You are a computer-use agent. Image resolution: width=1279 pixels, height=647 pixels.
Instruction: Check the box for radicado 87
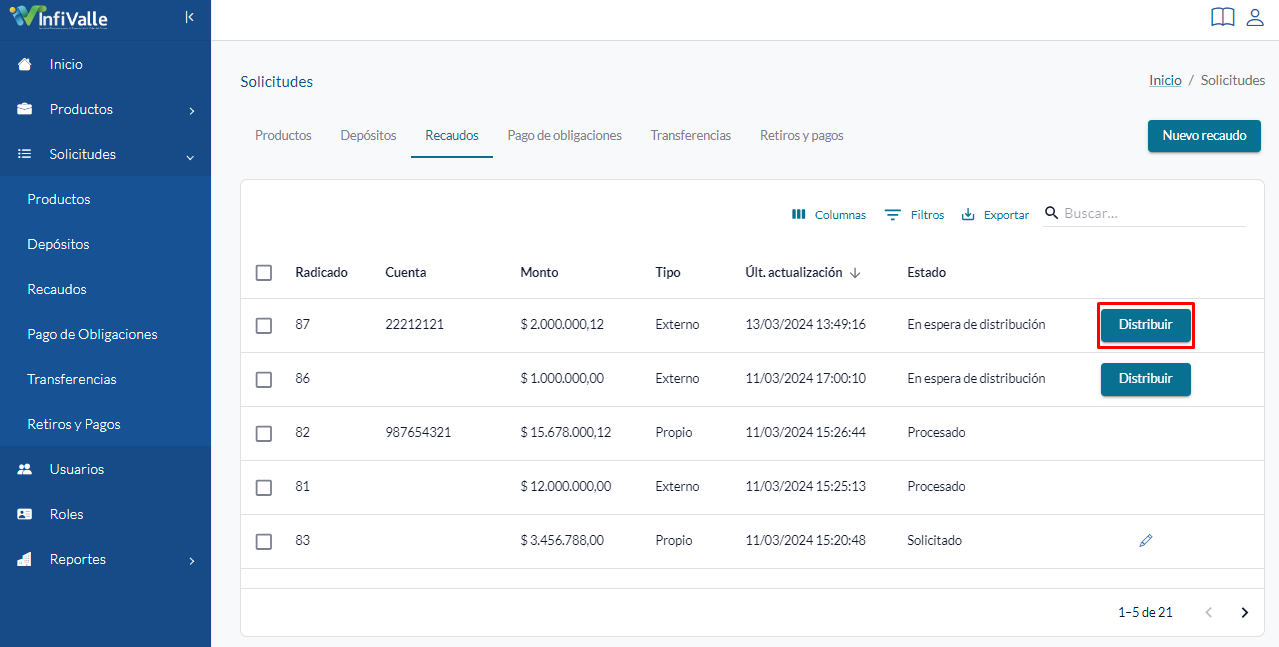[264, 325]
